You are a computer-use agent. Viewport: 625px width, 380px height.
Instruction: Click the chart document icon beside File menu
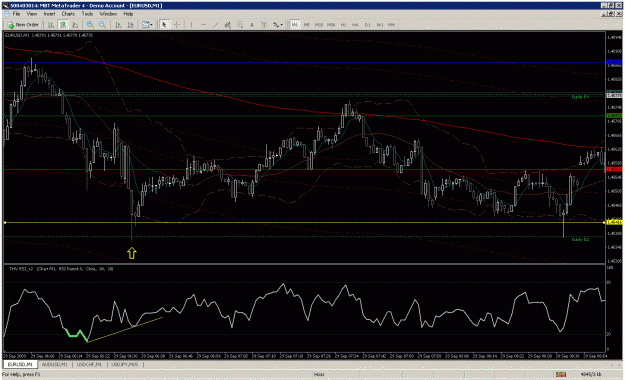[7, 14]
